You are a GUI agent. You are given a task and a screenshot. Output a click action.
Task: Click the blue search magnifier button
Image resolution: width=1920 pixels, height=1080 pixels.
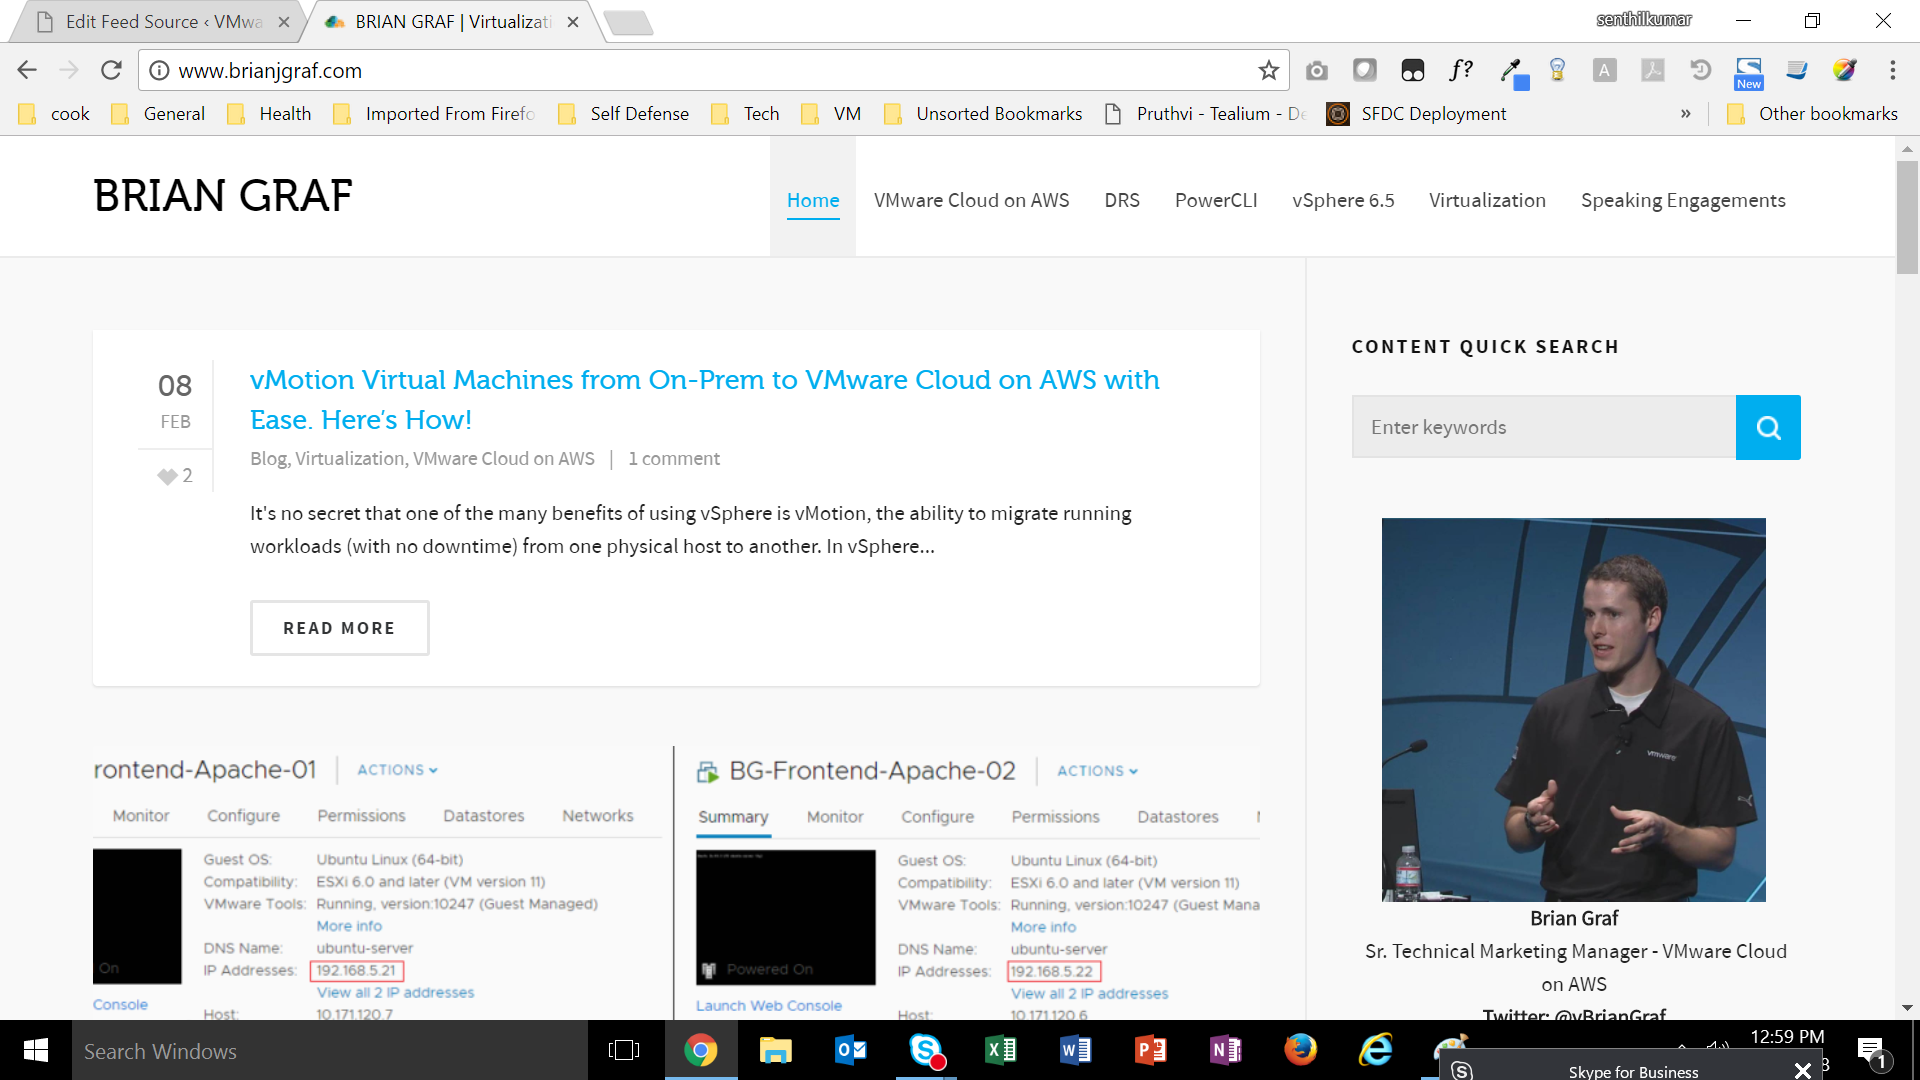tap(1768, 427)
